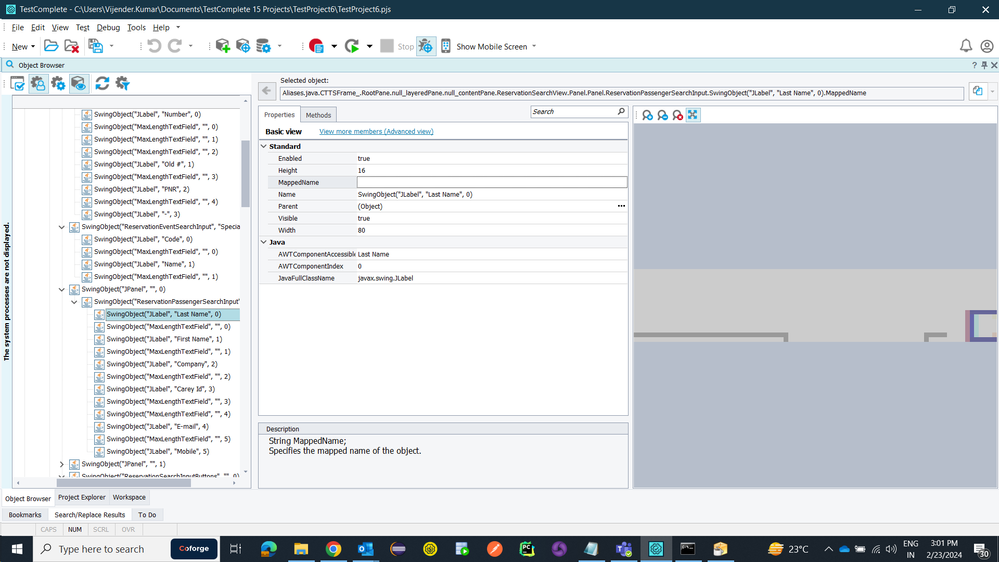Click the Record Test red button
Image resolution: width=999 pixels, height=562 pixels.
click(x=316, y=46)
